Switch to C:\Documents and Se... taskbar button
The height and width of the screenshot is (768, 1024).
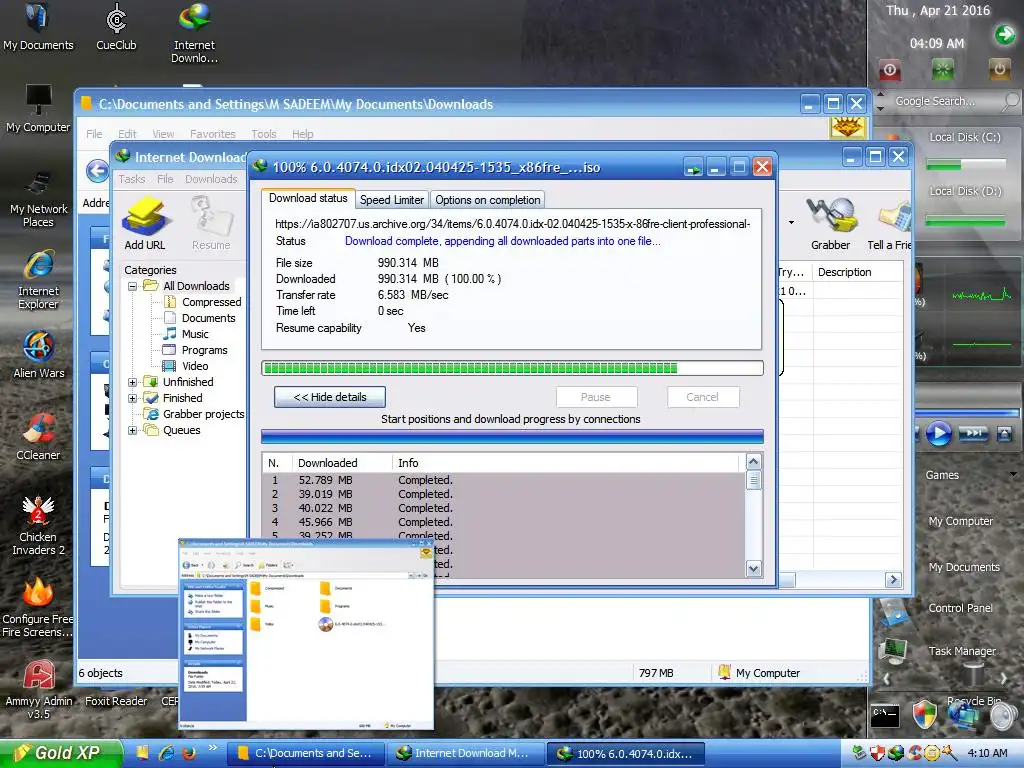pyautogui.click(x=306, y=753)
